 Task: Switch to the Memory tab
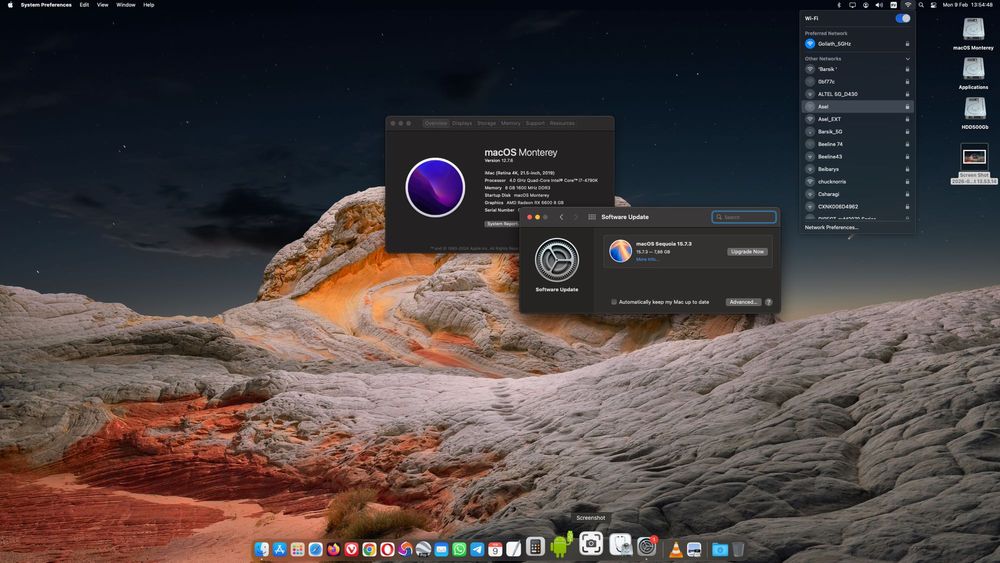click(x=510, y=123)
